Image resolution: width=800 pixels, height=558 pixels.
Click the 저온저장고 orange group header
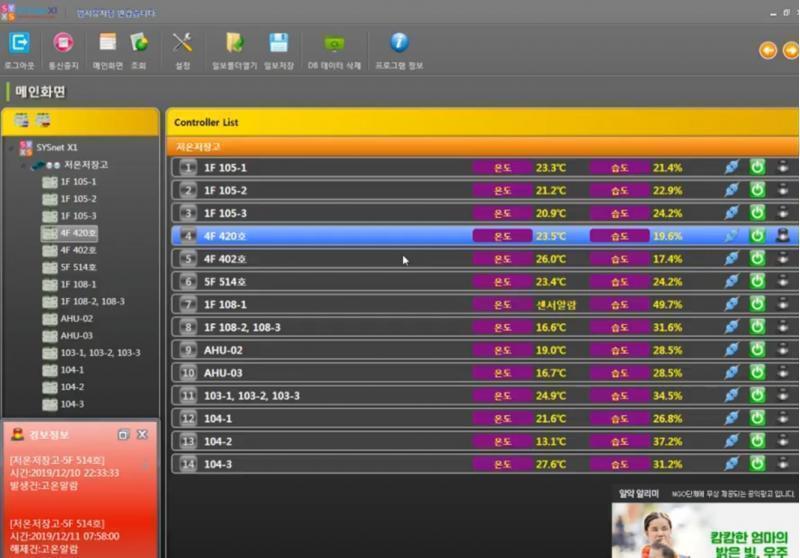[x=483, y=147]
